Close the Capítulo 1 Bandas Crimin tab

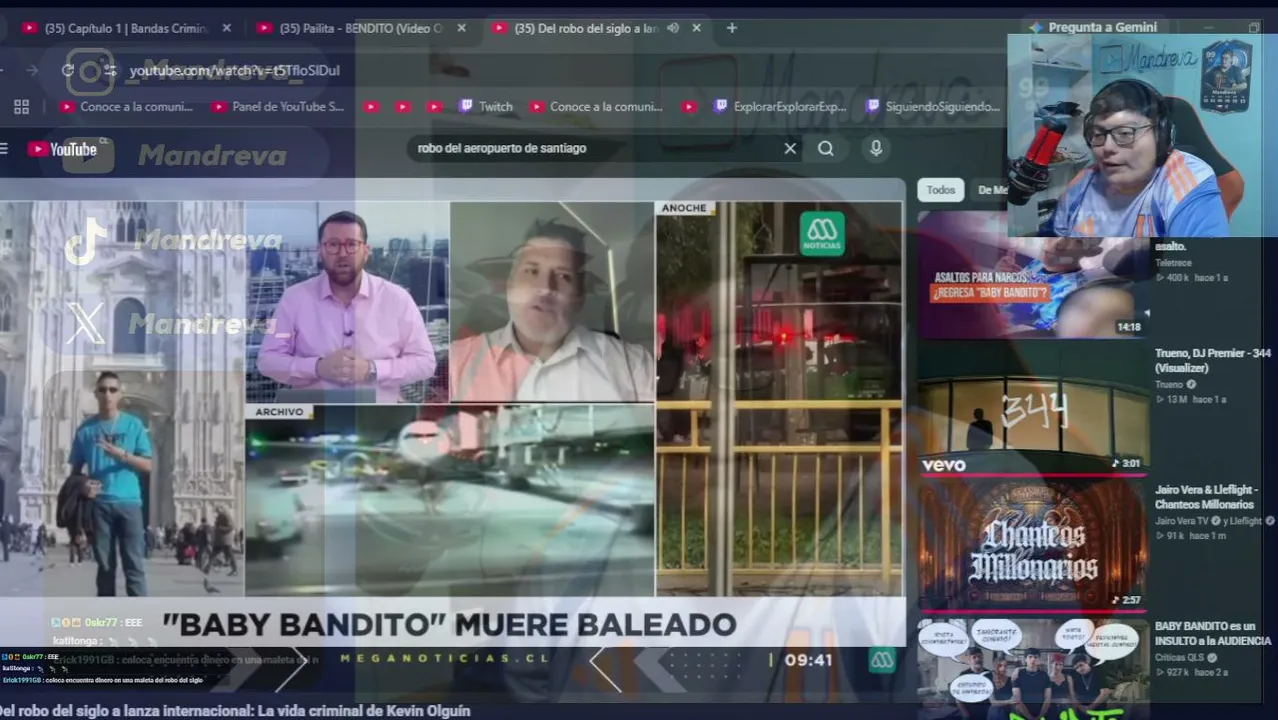click(x=226, y=28)
